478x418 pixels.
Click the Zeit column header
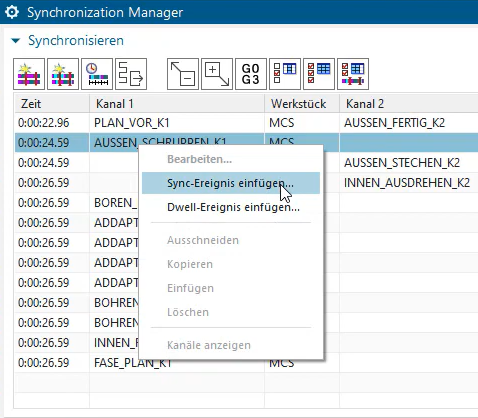coord(52,104)
